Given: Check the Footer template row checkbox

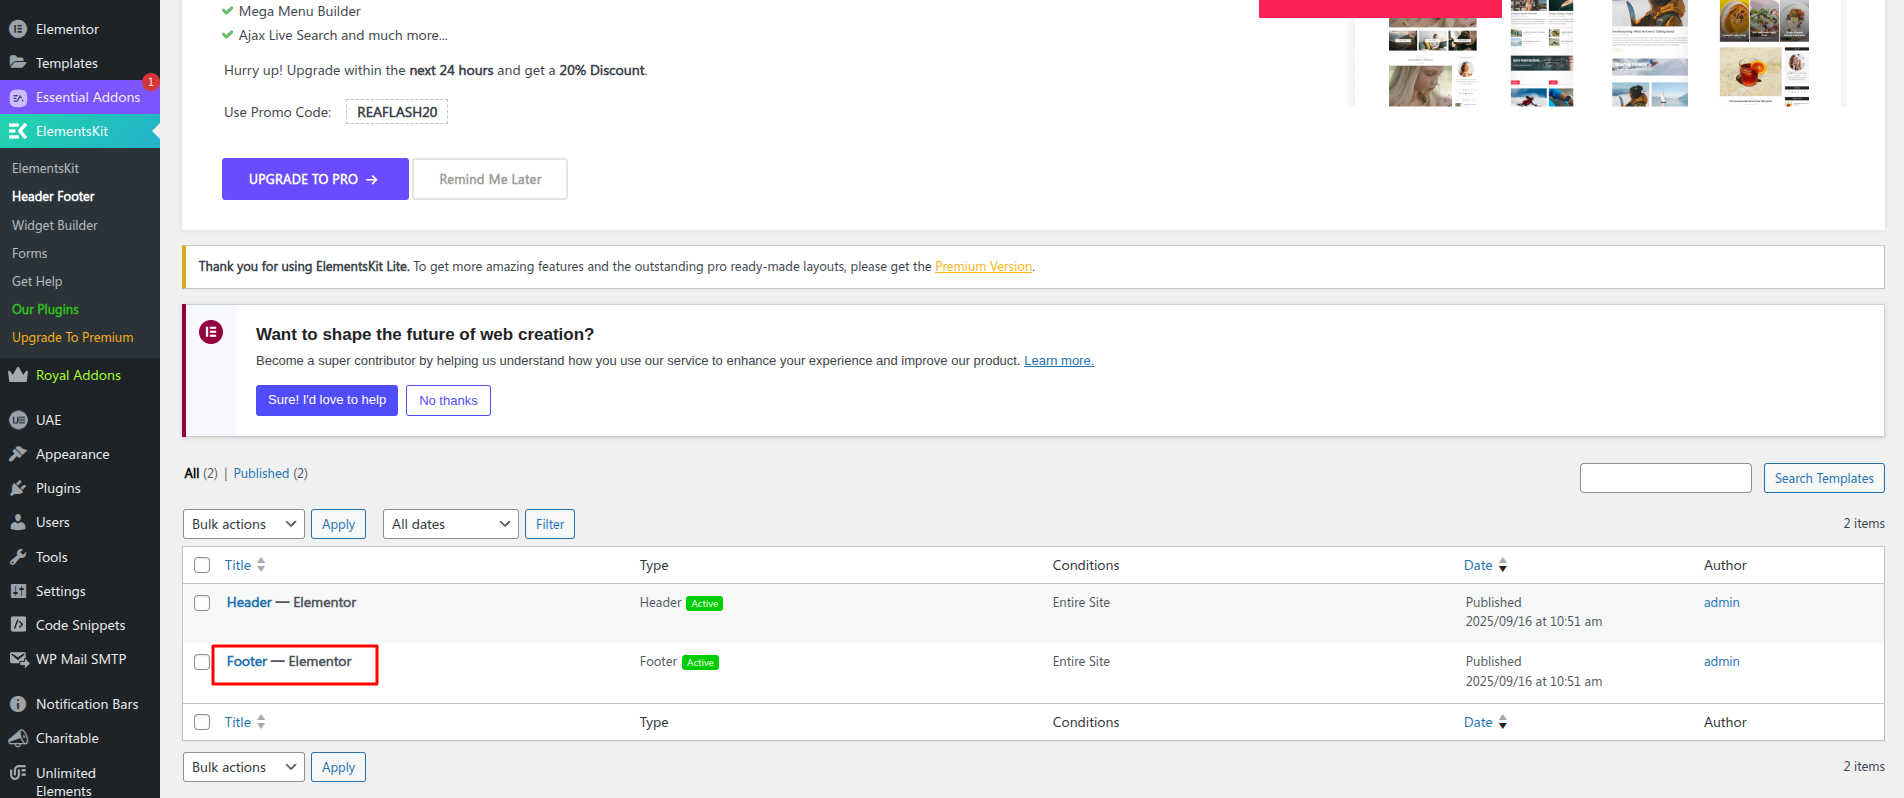Looking at the screenshot, I should [x=202, y=662].
